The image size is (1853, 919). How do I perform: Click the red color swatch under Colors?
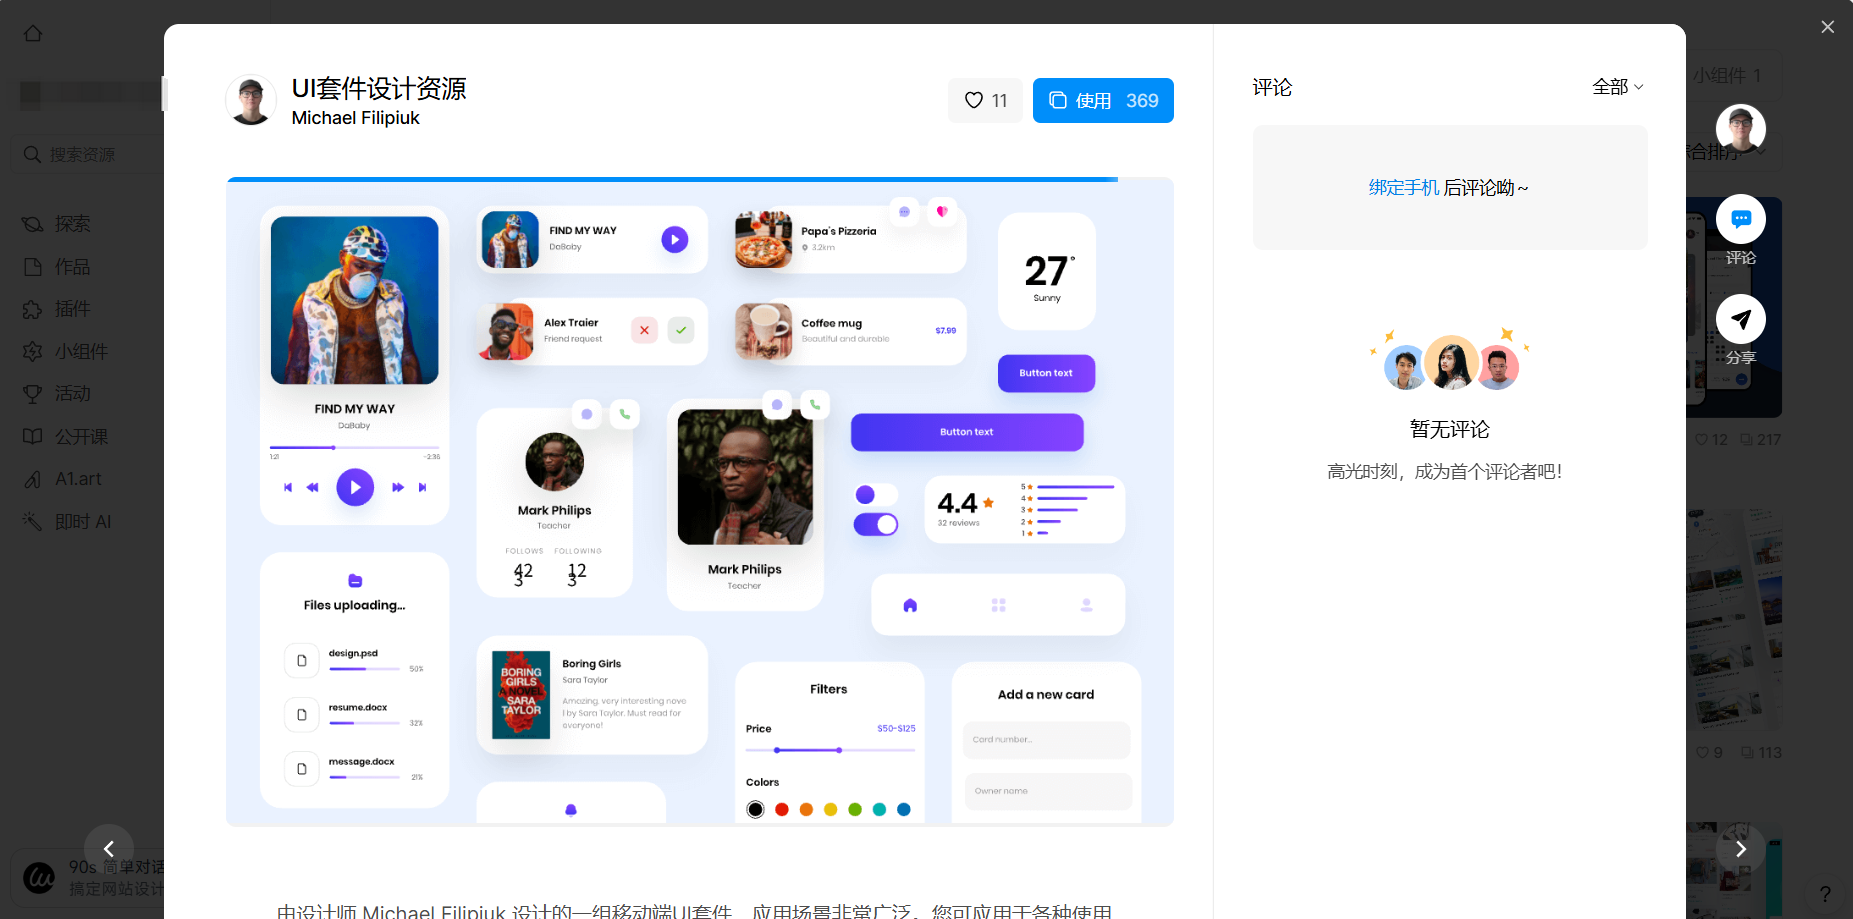click(x=782, y=810)
